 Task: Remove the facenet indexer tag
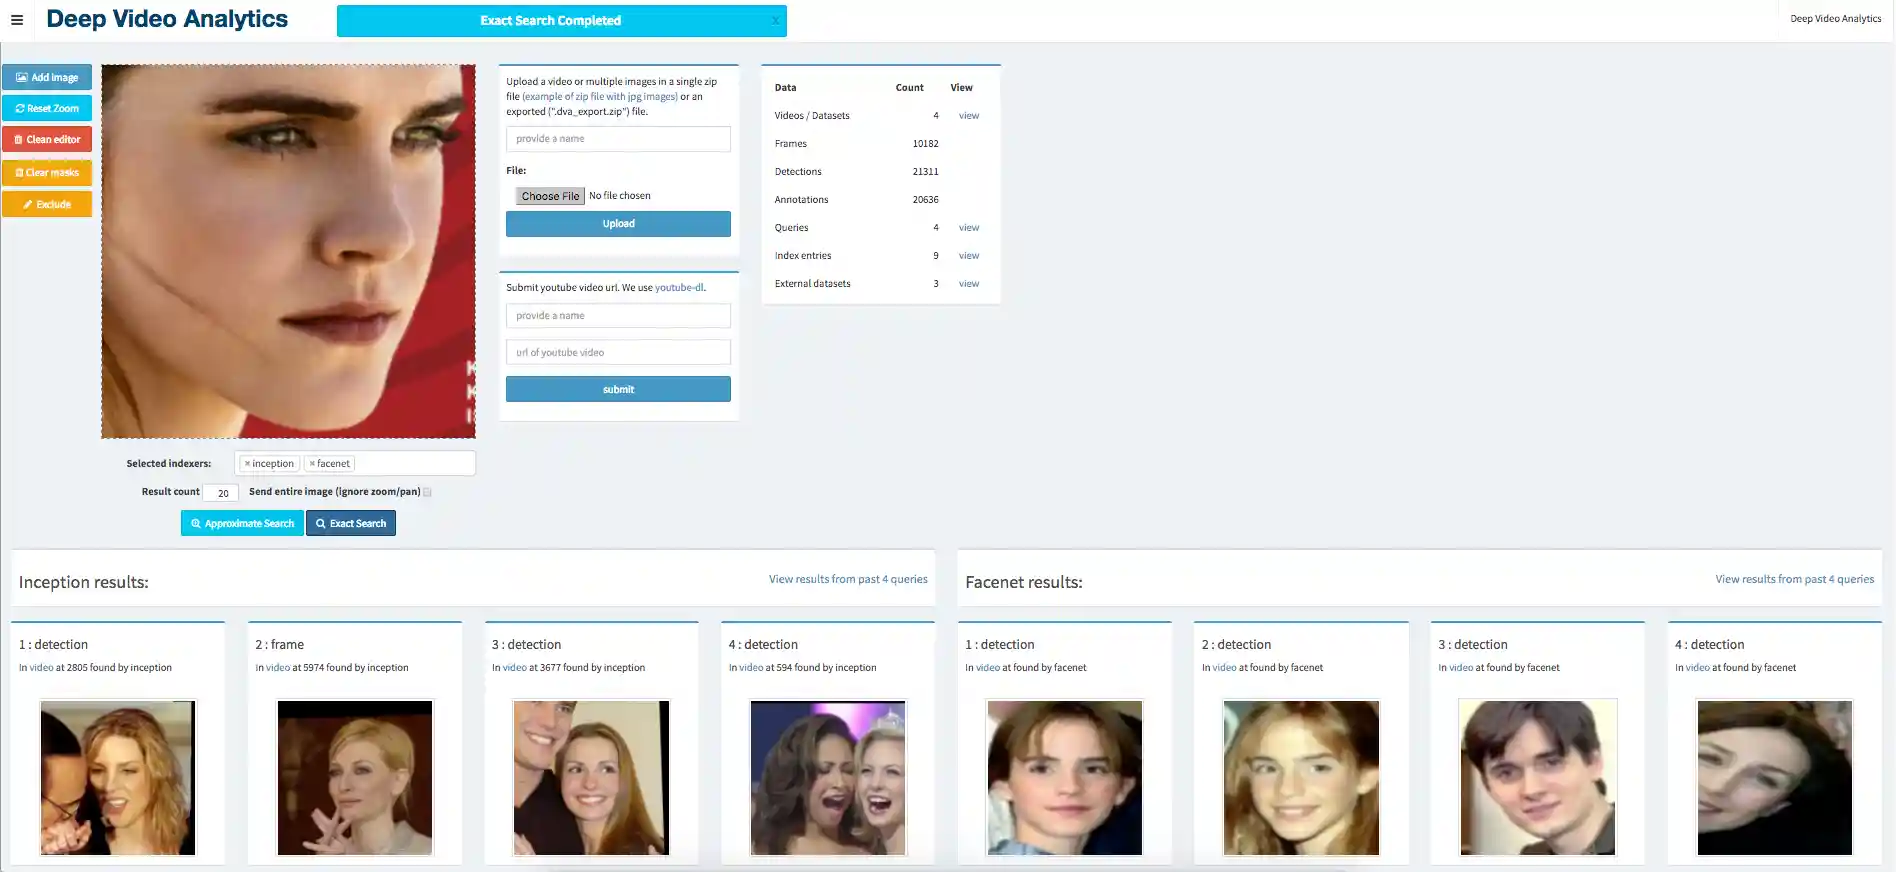(312, 464)
